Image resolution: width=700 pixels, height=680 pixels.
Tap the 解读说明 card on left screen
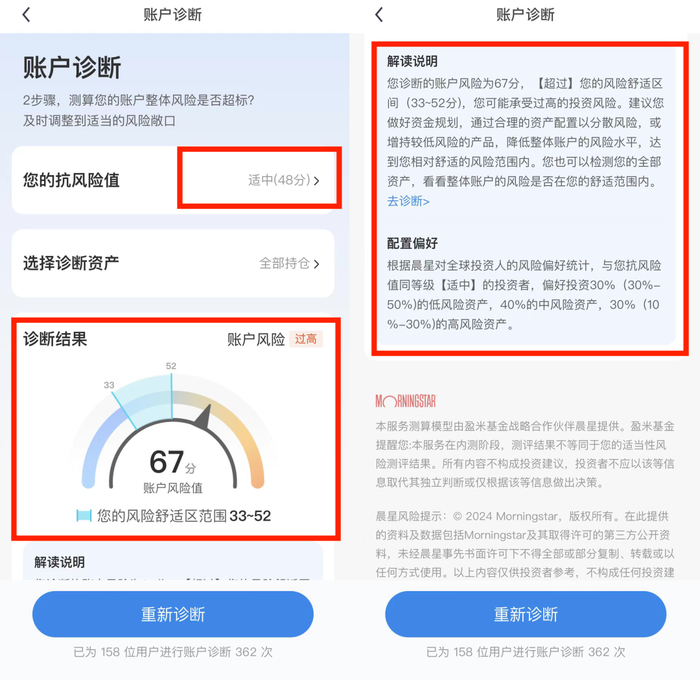(173, 561)
